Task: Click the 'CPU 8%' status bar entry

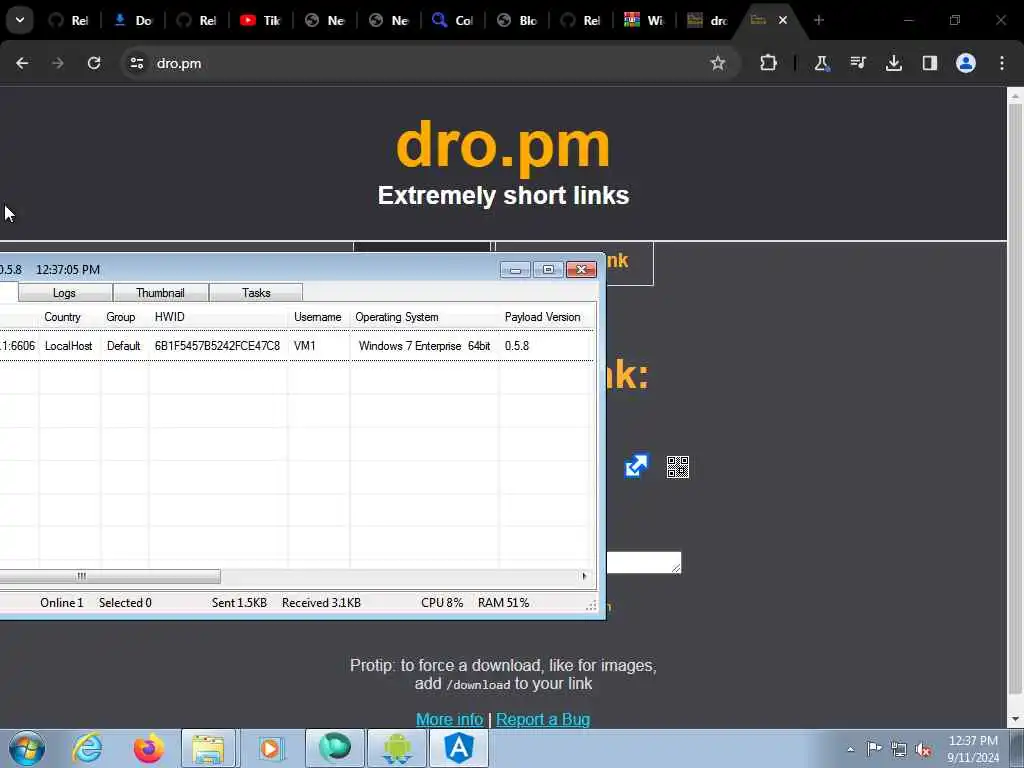Action: pos(442,603)
